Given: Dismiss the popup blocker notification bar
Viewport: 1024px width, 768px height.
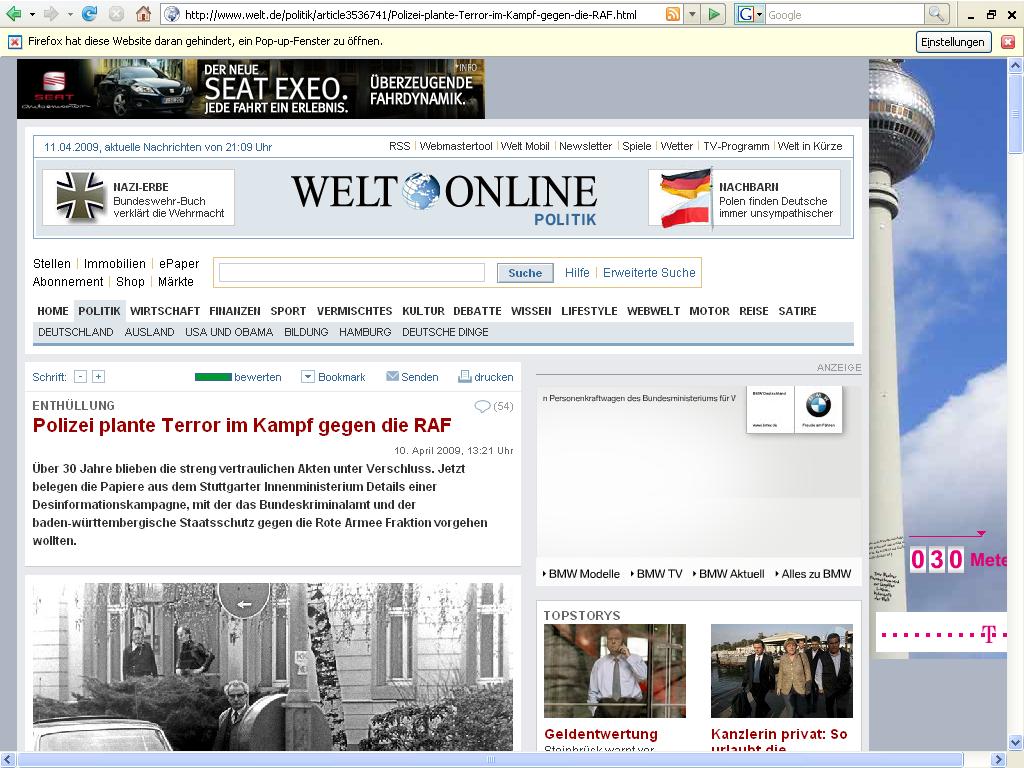Looking at the screenshot, I should (x=1008, y=42).
